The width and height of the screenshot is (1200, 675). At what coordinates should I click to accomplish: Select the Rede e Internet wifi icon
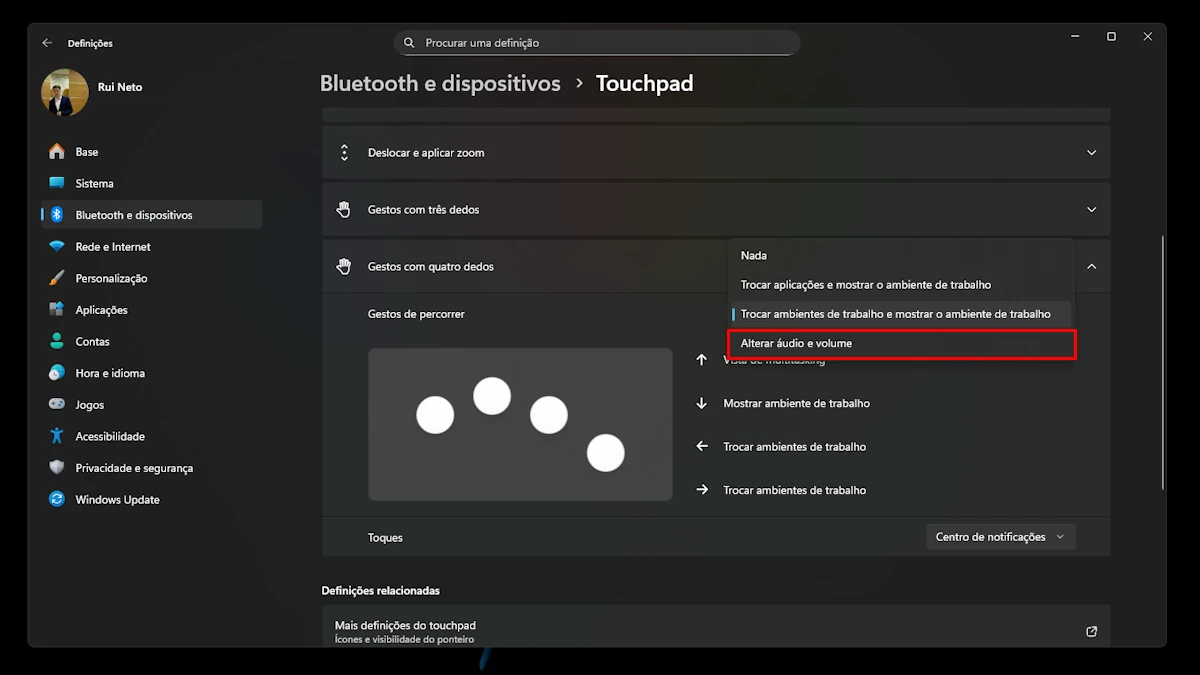pos(57,247)
